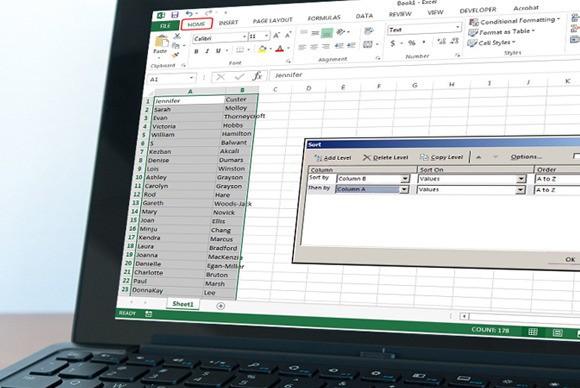Open the Font group dialog launcher
Screen dimensions: 580x388
(x=289, y=61)
